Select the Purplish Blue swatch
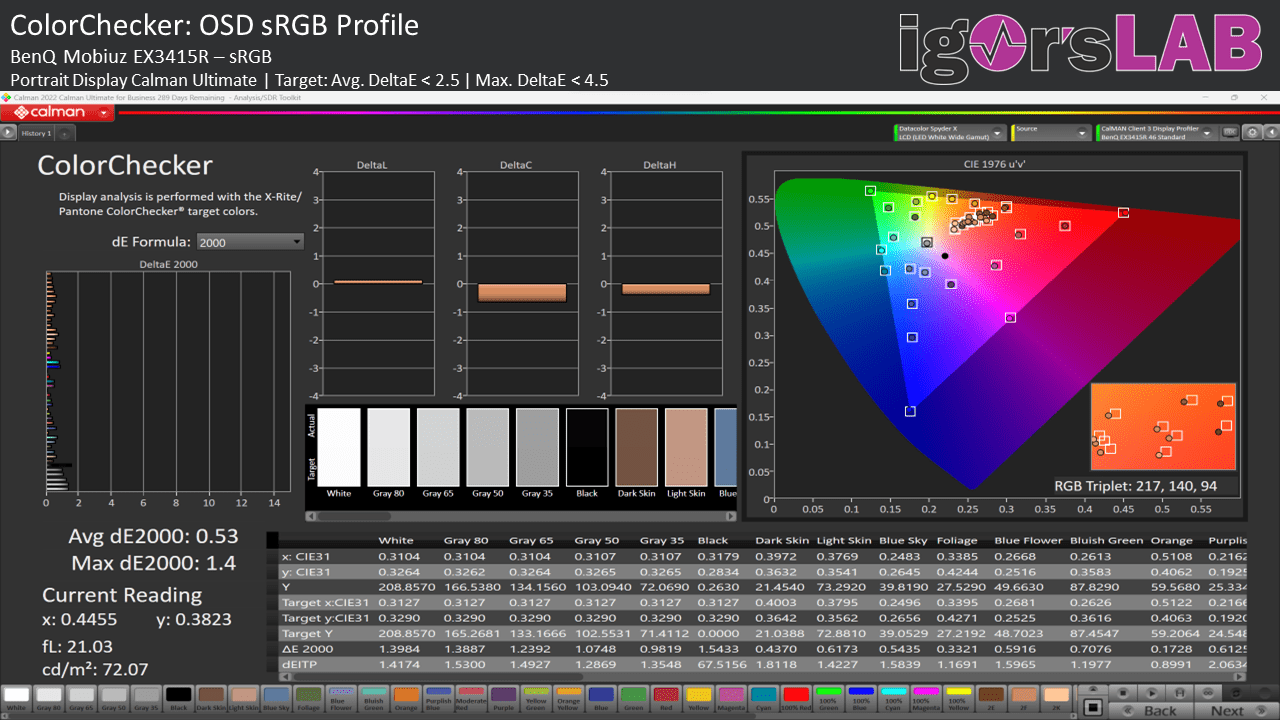 438,698
